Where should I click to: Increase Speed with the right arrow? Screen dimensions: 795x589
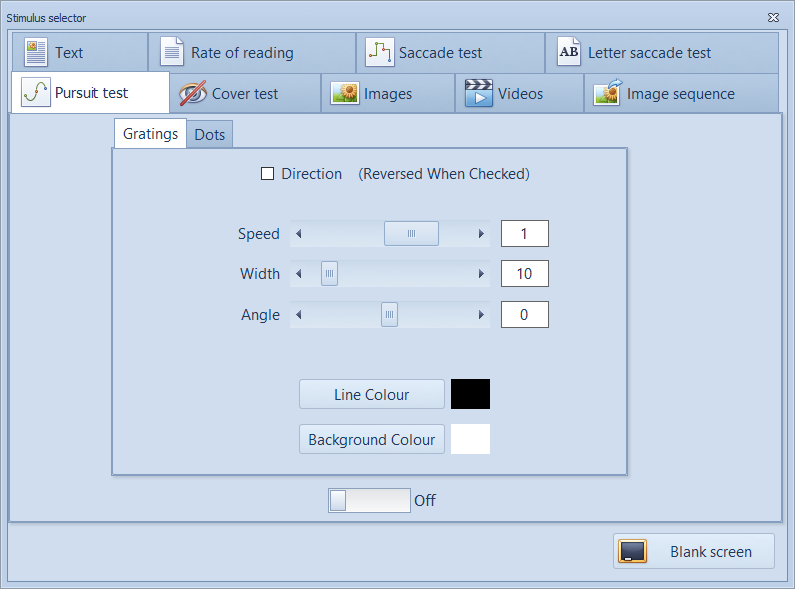pyautogui.click(x=481, y=234)
